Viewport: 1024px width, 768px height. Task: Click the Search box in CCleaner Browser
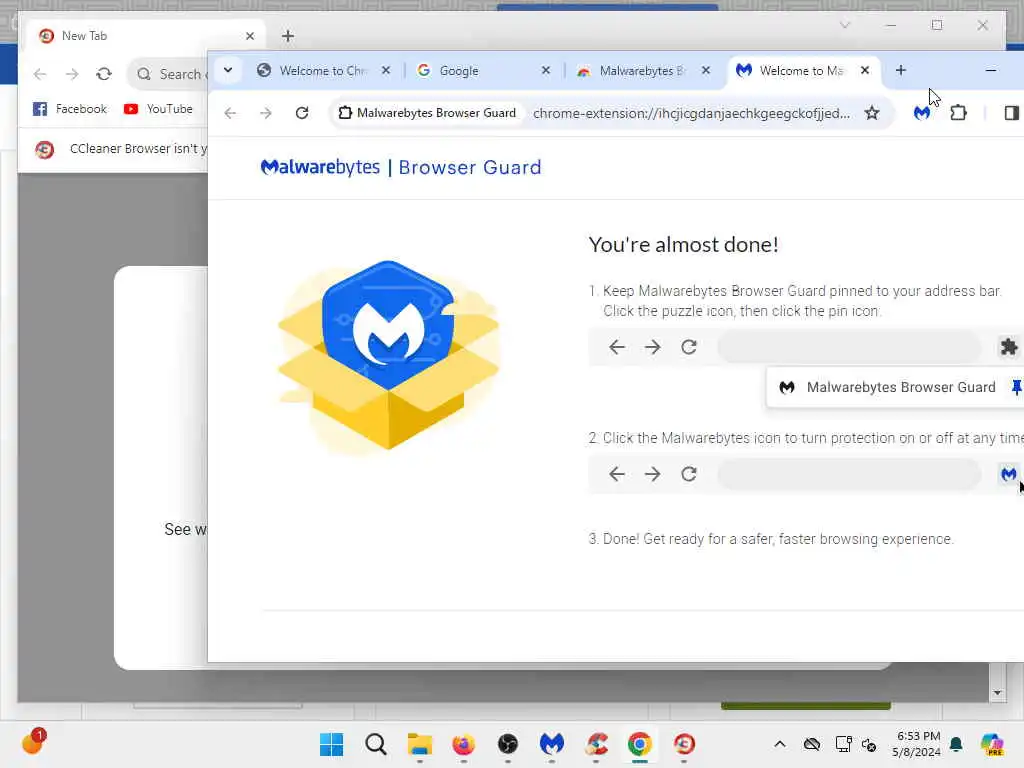(168, 74)
